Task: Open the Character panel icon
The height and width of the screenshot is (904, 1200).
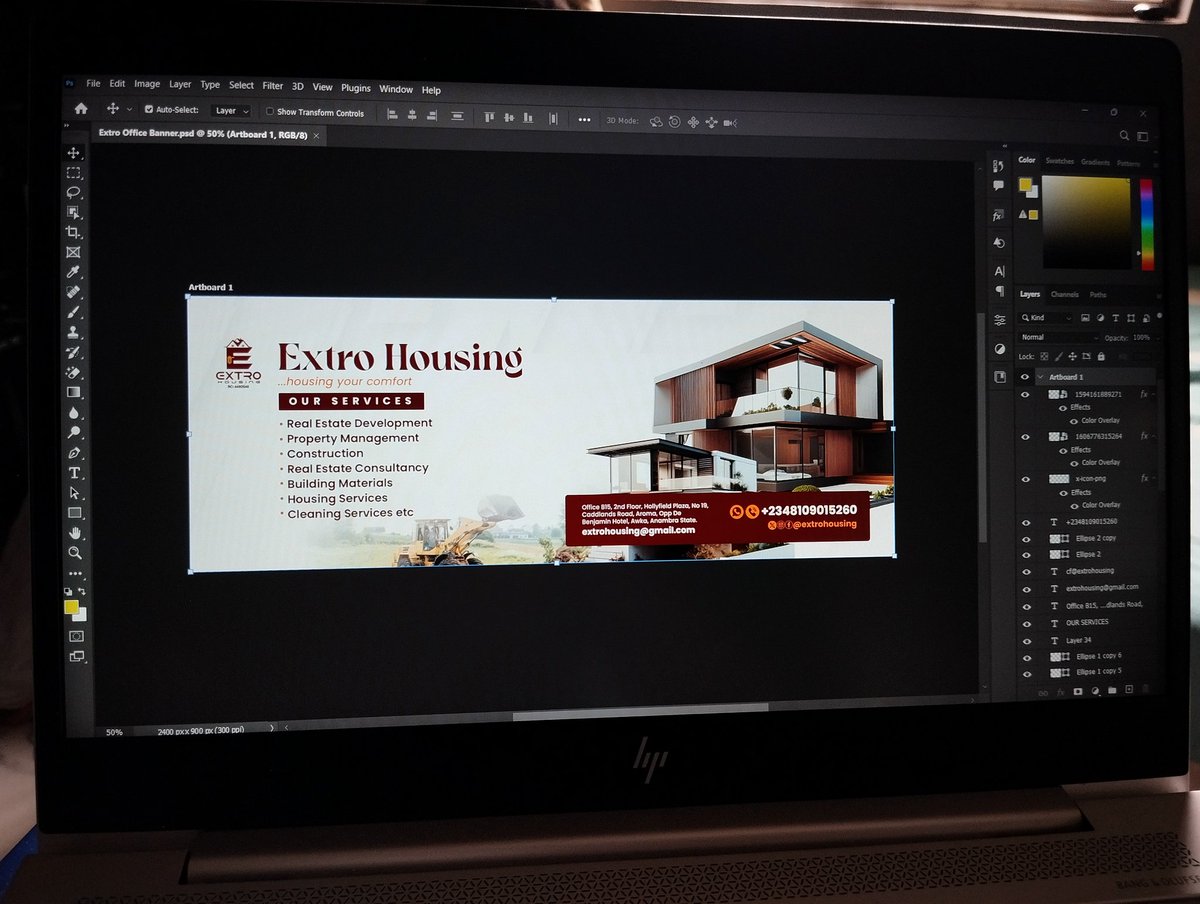Action: click(999, 271)
